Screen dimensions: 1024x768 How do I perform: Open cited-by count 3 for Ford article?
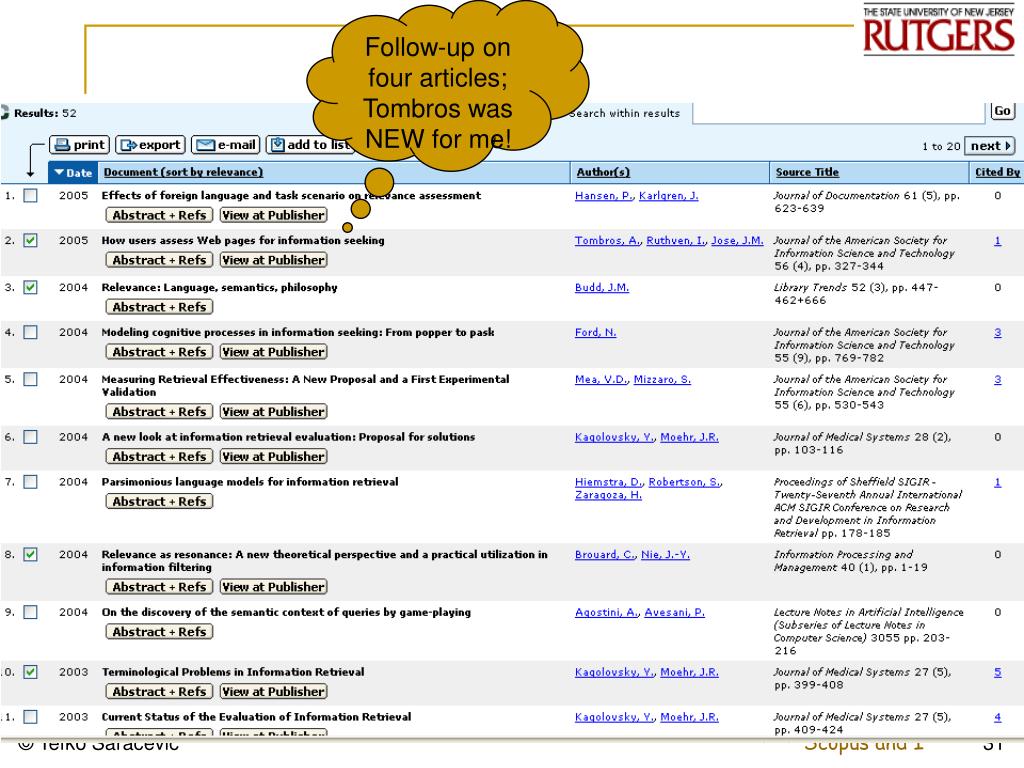997,332
